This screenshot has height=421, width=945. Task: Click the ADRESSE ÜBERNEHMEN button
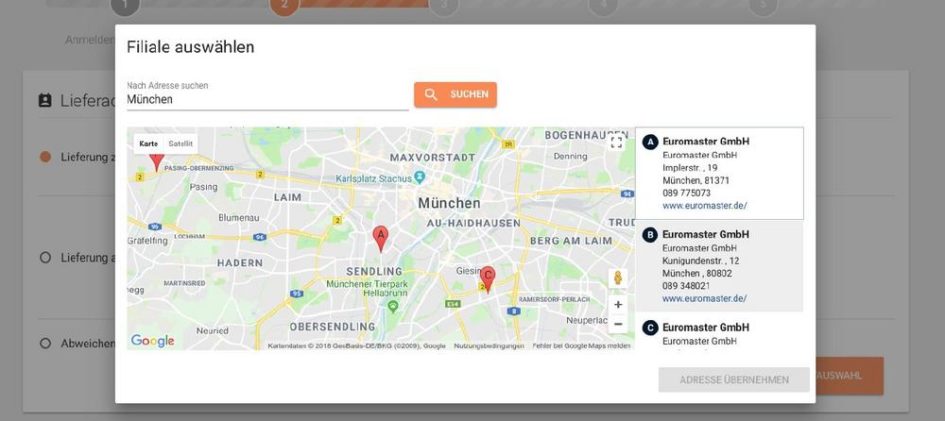click(x=734, y=380)
